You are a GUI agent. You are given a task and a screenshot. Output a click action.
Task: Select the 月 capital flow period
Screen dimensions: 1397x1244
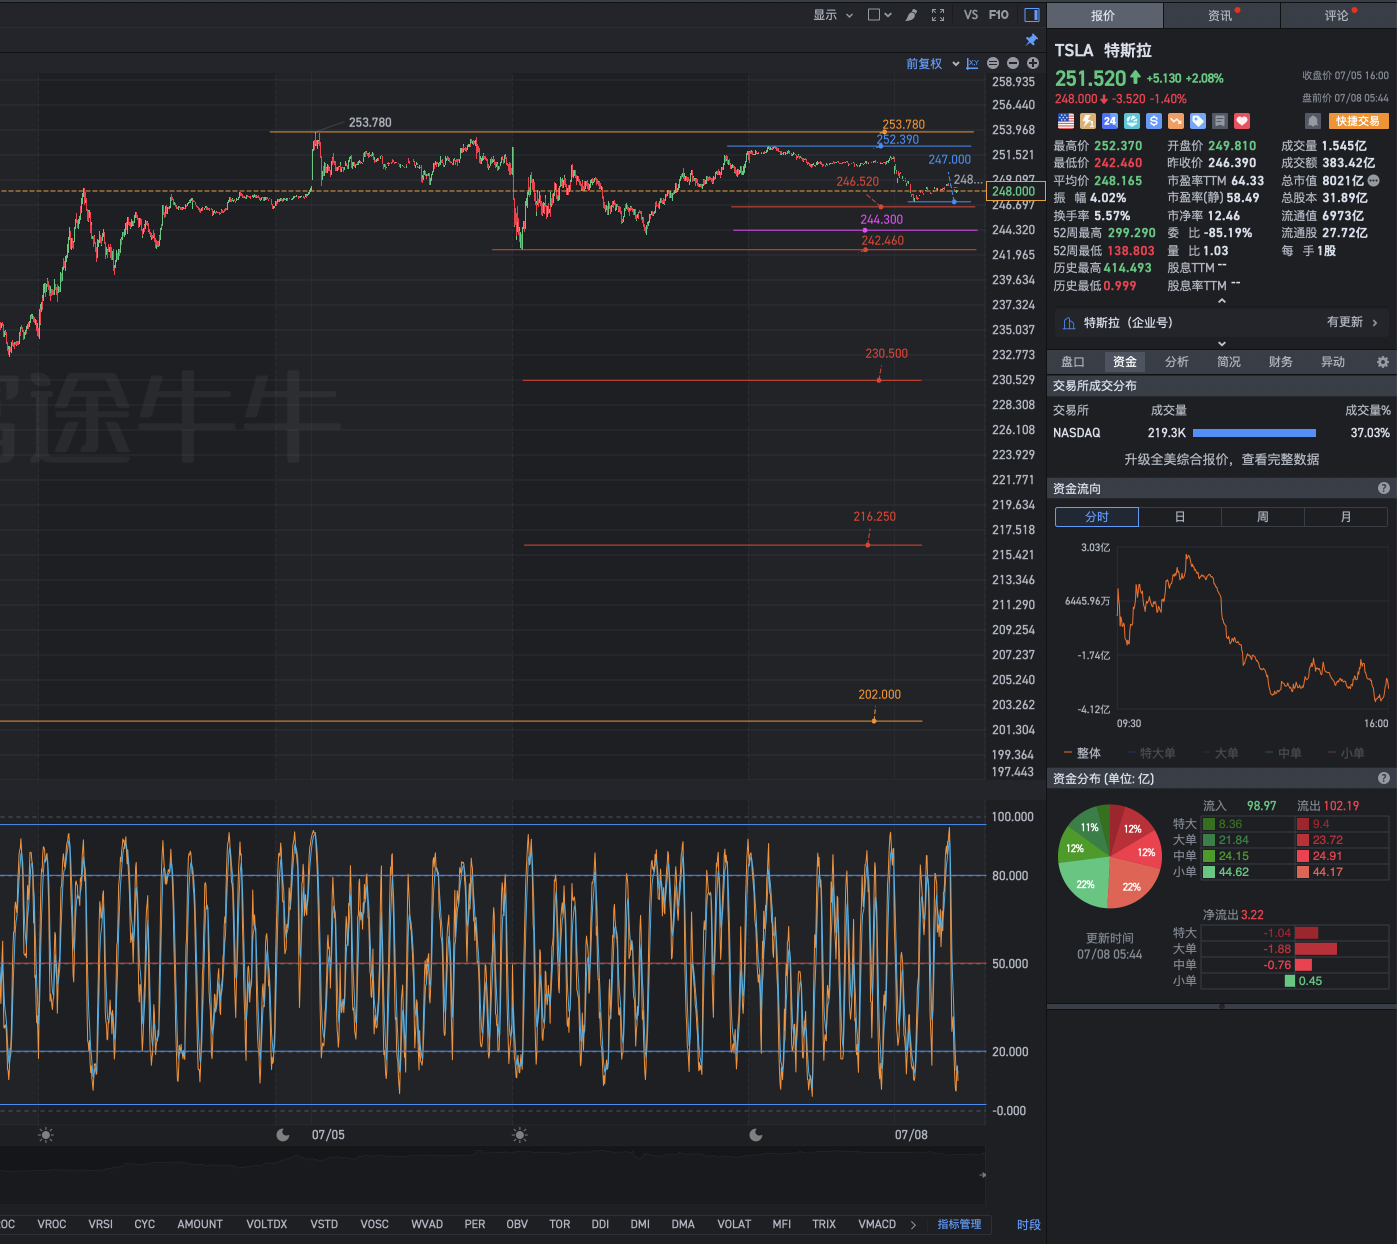click(x=1346, y=517)
